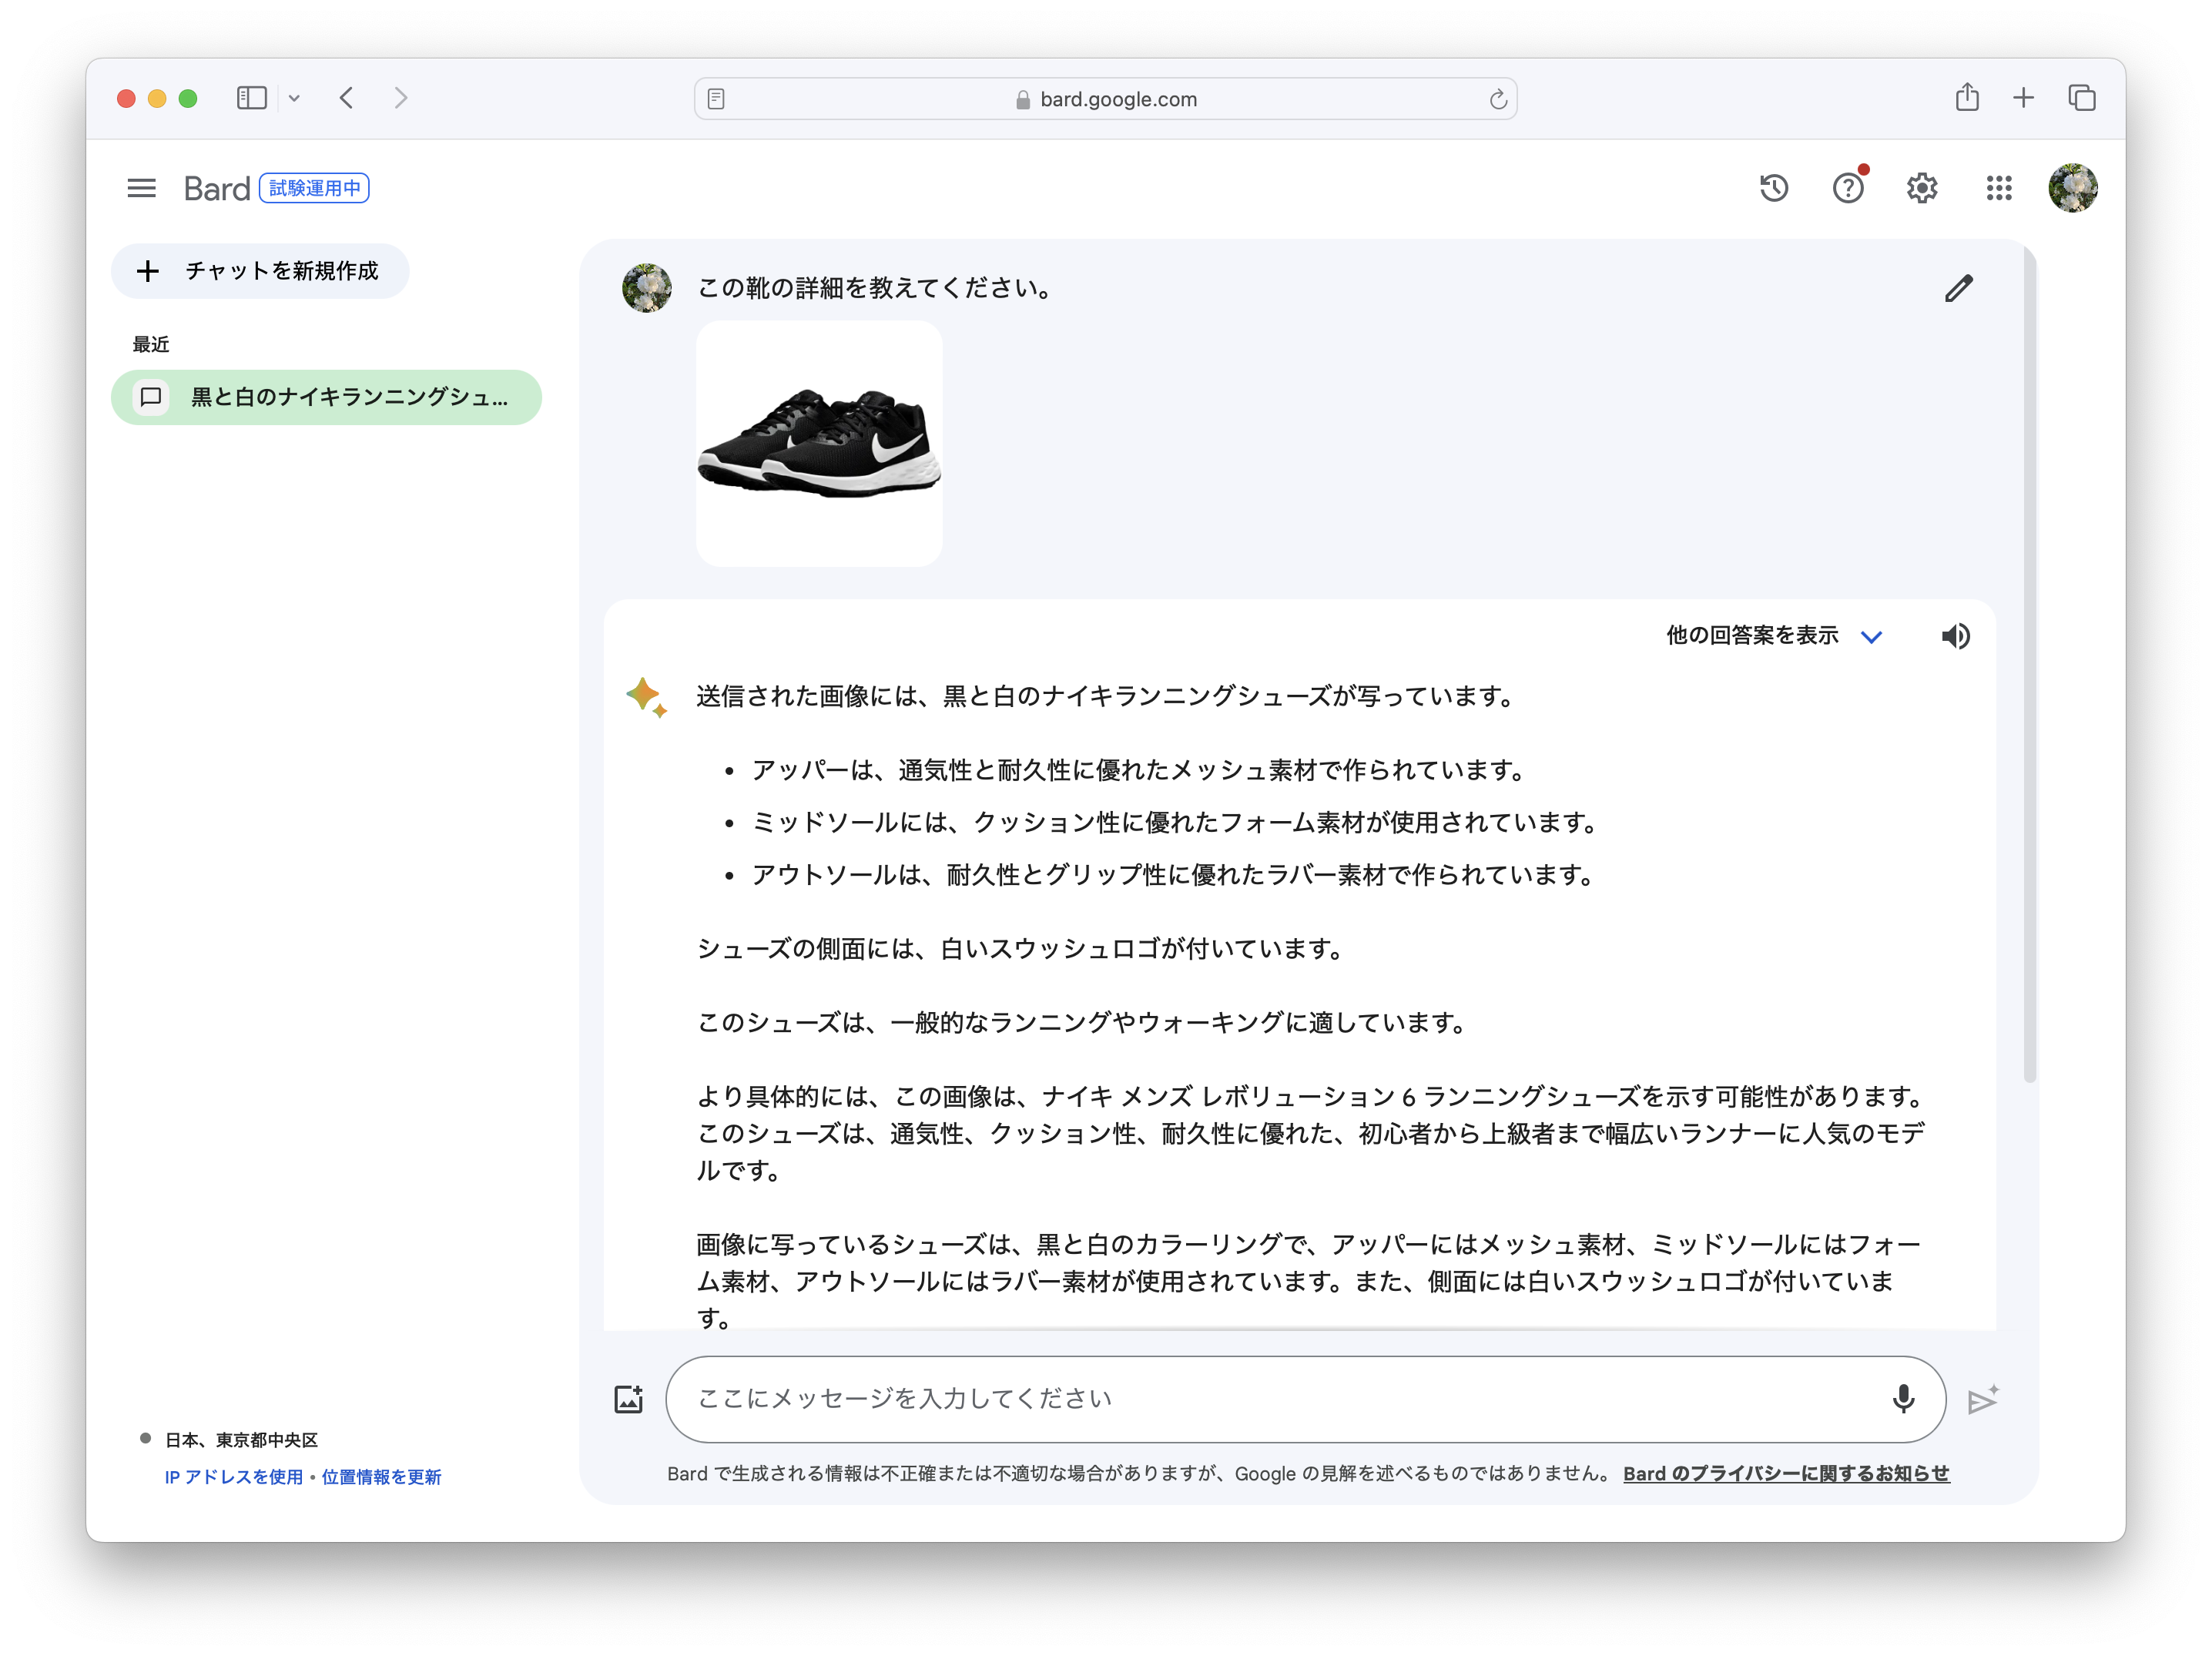
Task: Listen to the response with speaker icon
Action: click(1955, 636)
